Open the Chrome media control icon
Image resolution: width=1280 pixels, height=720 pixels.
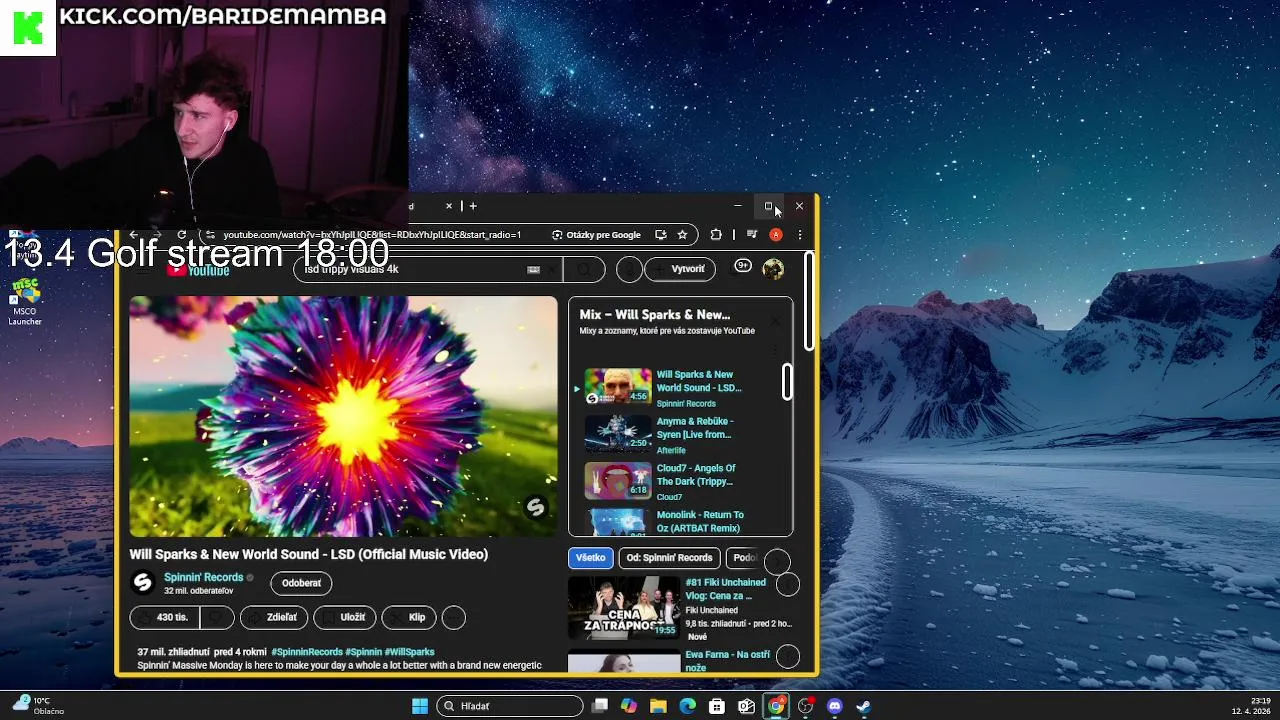tap(752, 235)
